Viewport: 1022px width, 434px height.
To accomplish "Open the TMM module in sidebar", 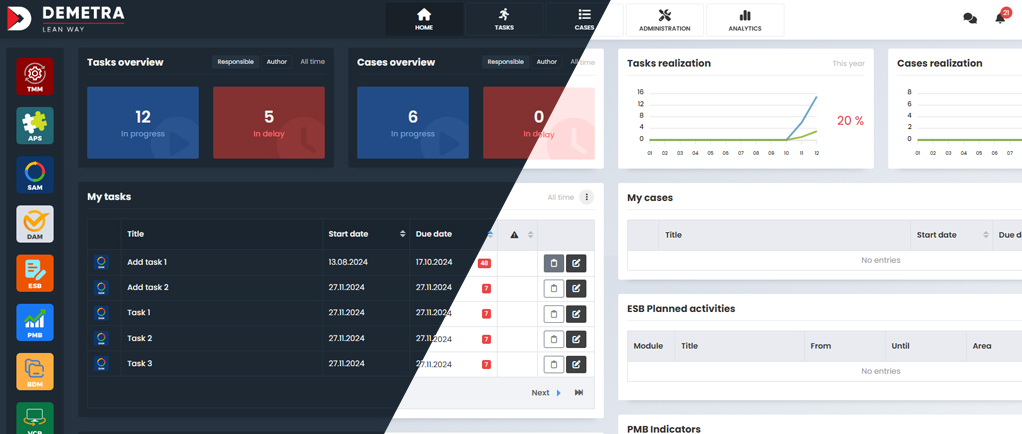I will 35,77.
